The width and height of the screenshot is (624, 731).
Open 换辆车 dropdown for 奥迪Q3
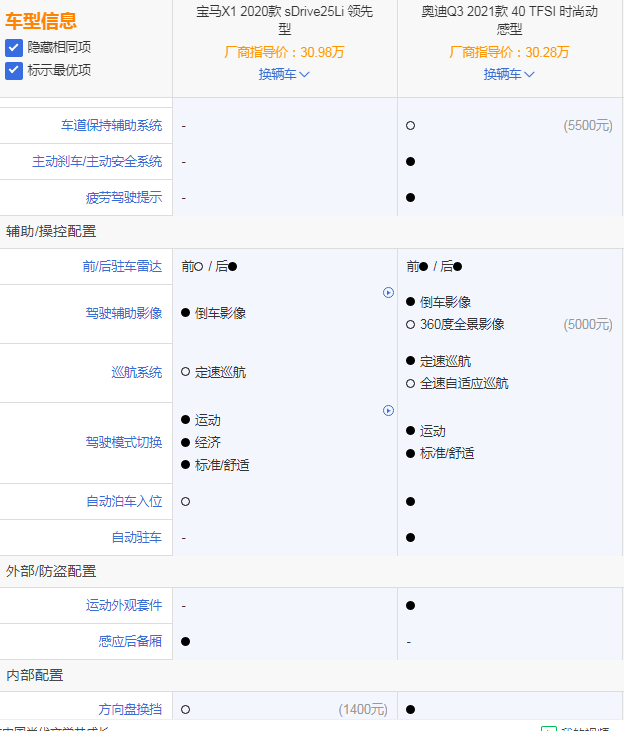[503, 74]
